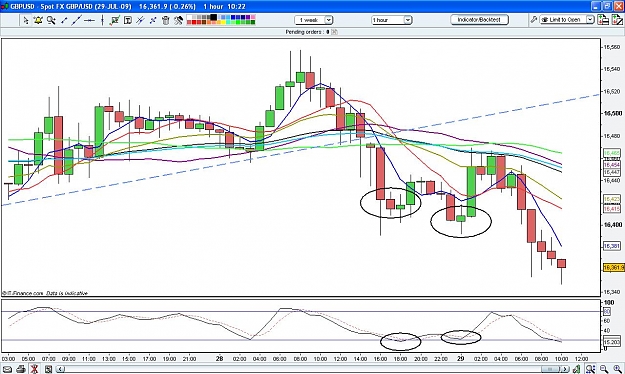
Task: Click the fourth icon in bottom-left bar
Action: pos(48,369)
